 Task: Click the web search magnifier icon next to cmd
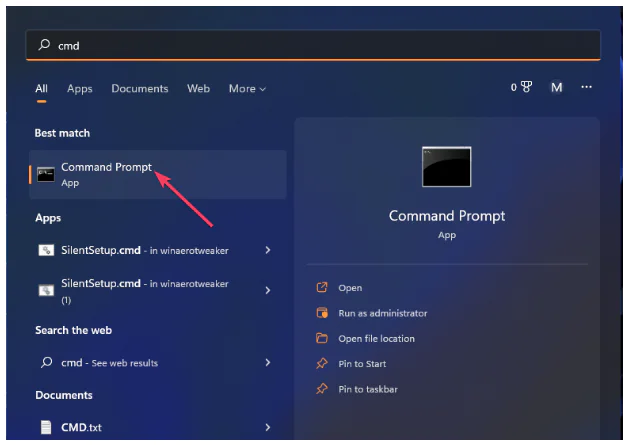pyautogui.click(x=46, y=362)
